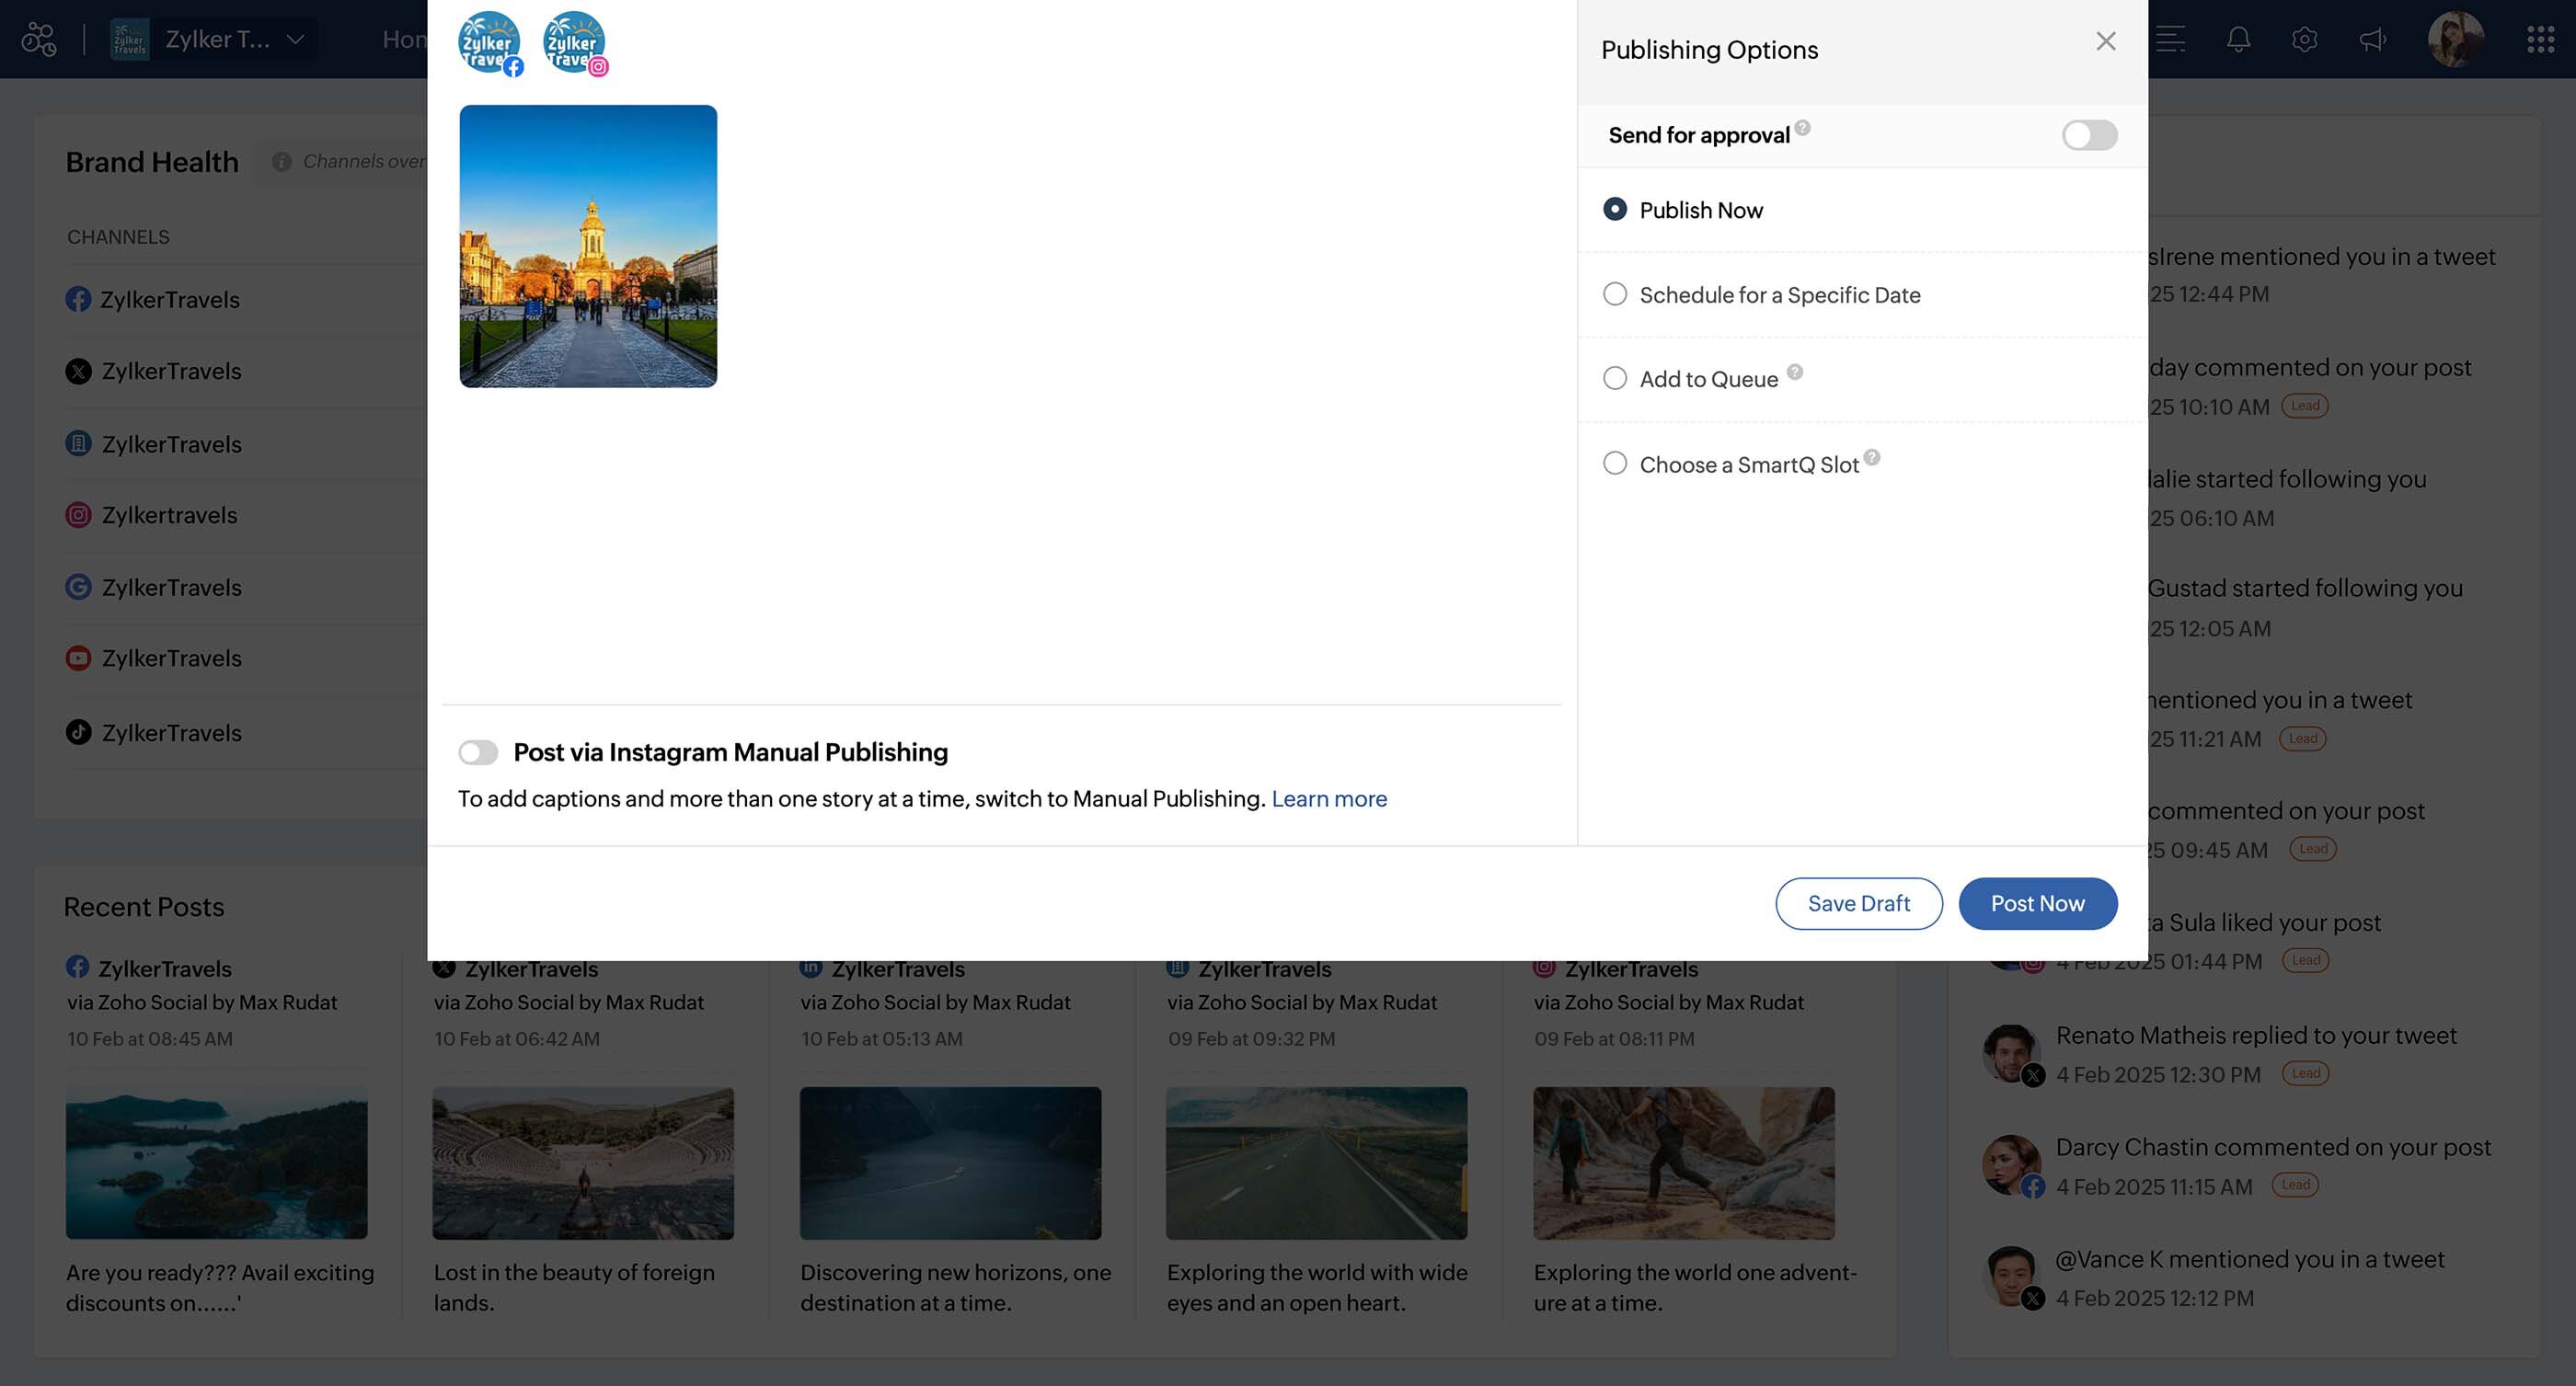Open the Learn more link
Image resolution: width=2576 pixels, height=1386 pixels.
click(x=1329, y=799)
